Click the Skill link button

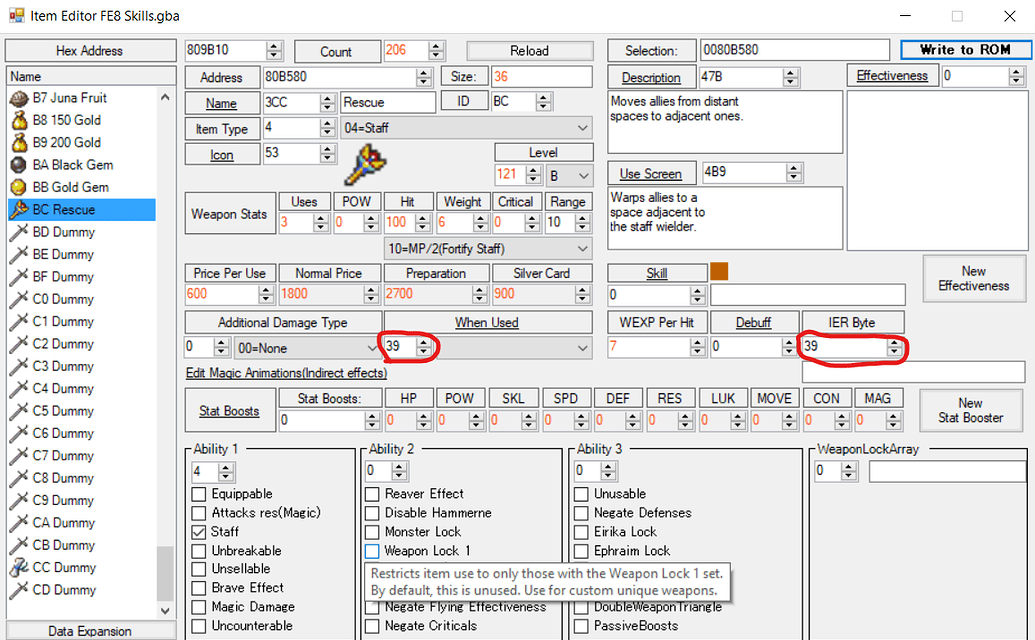pyautogui.click(x=657, y=273)
